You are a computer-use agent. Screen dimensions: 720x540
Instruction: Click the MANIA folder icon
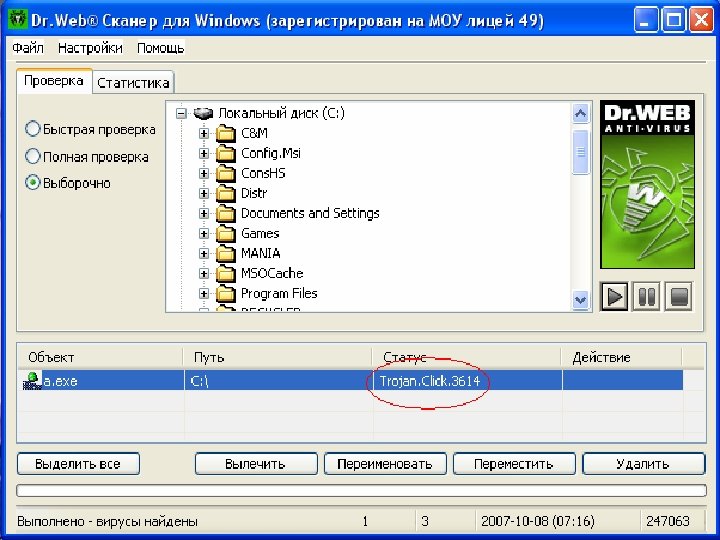pos(225,253)
